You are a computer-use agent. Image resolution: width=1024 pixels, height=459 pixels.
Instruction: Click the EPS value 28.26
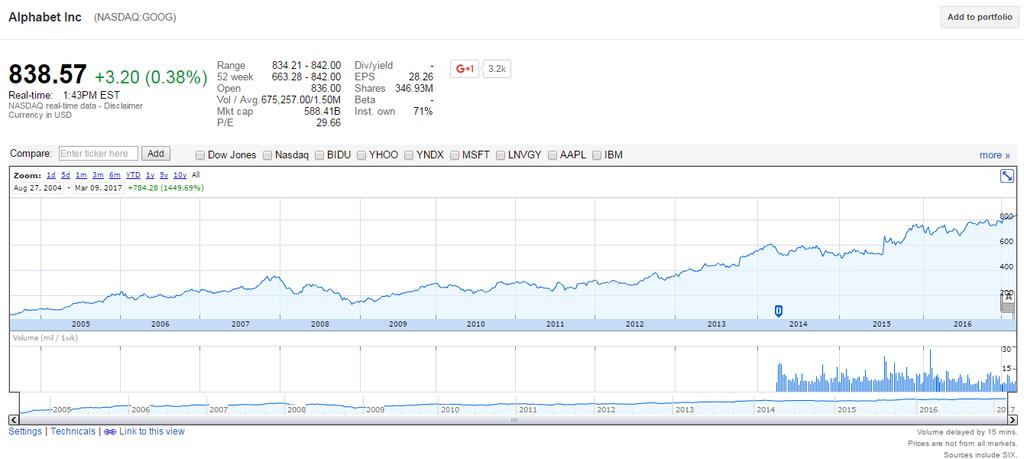[x=421, y=77]
